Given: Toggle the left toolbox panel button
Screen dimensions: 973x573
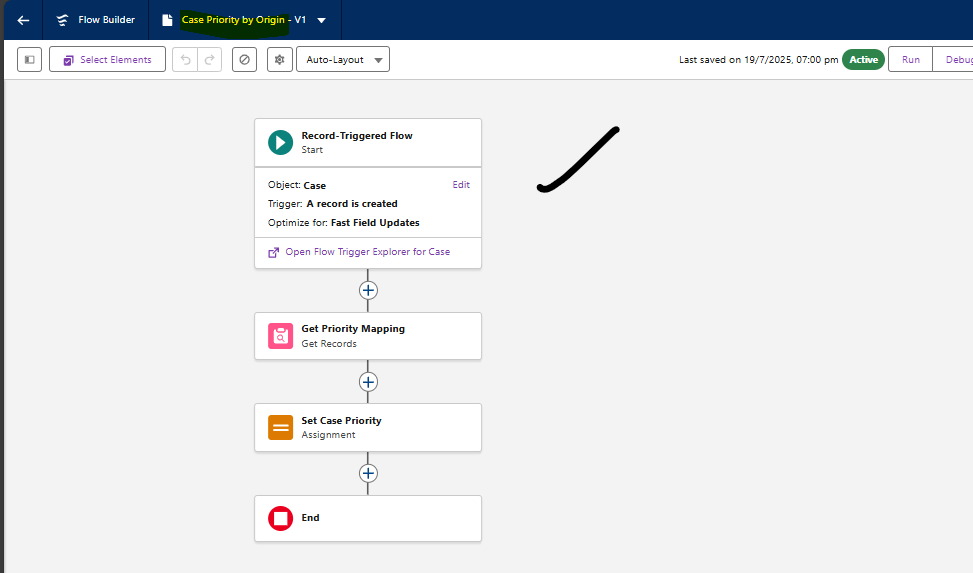Looking at the screenshot, I should [x=29, y=60].
